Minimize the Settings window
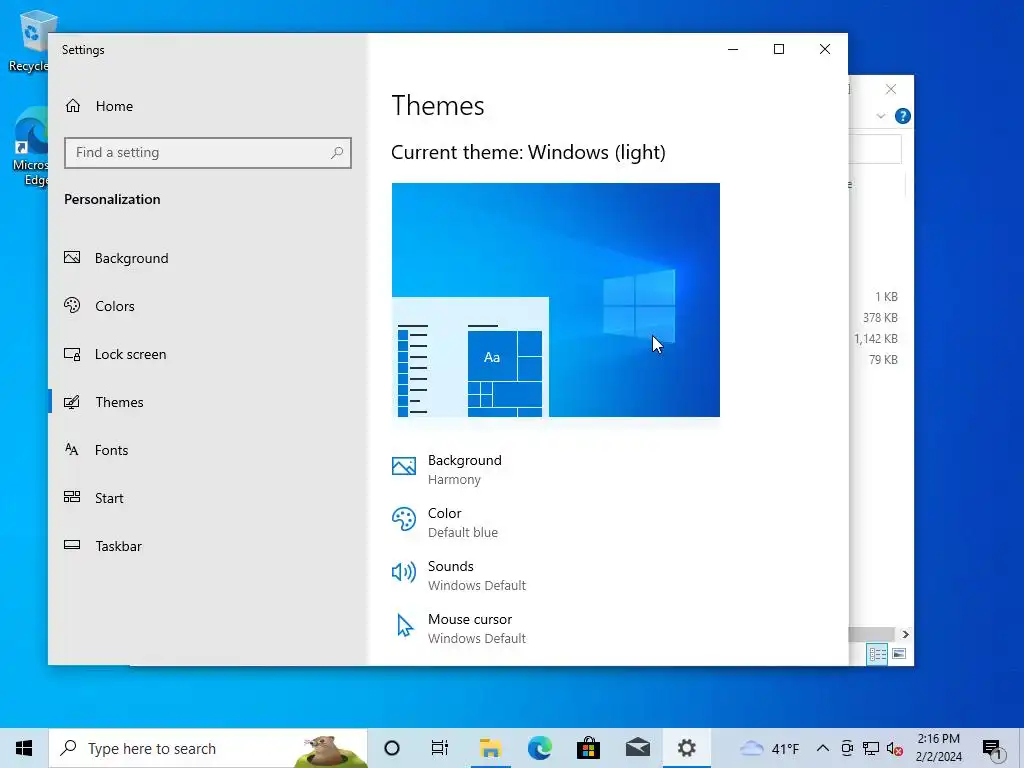This screenshot has height=768, width=1024. tap(733, 49)
